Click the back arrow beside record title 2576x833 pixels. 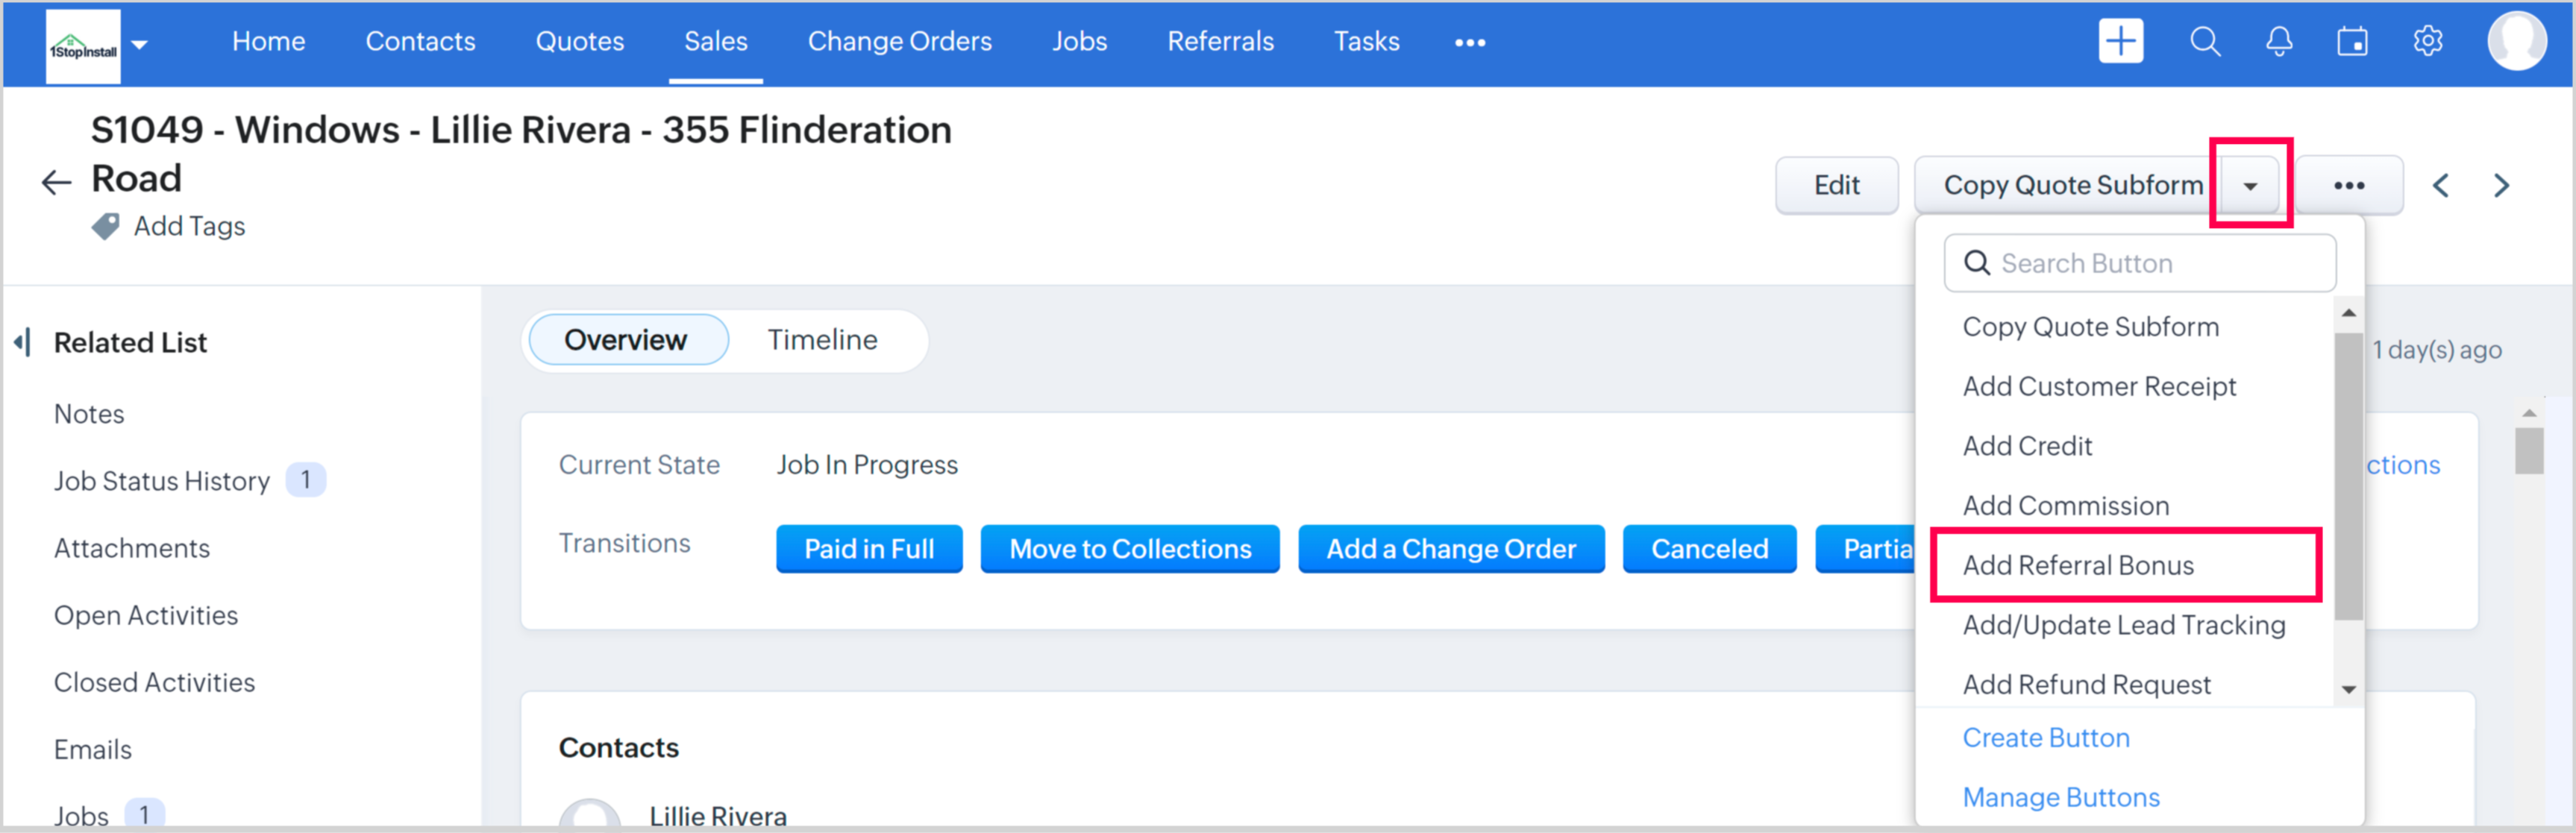(56, 182)
